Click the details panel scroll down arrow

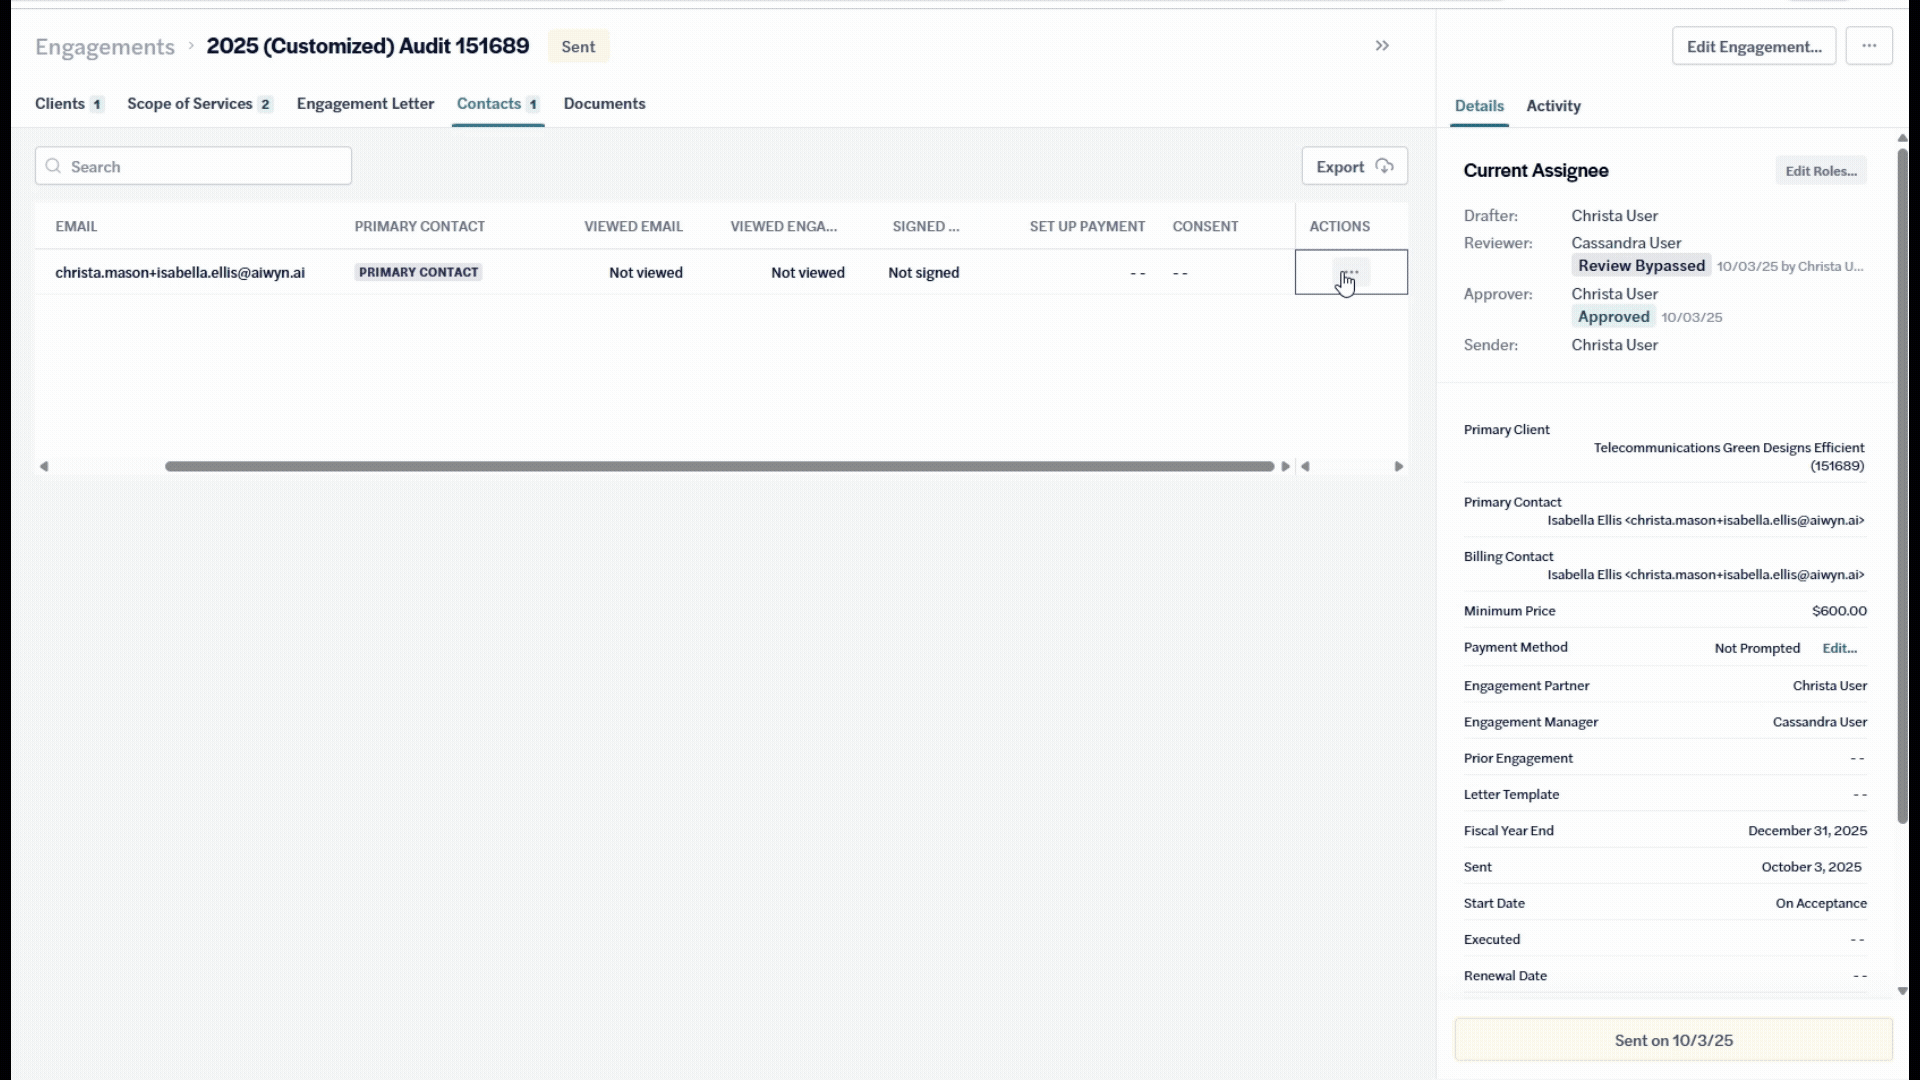pos(1902,991)
